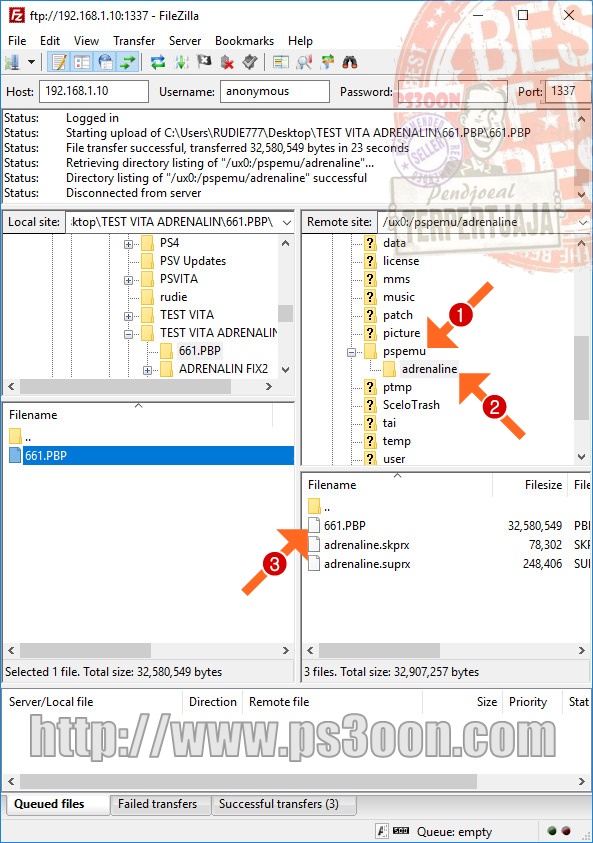The image size is (593, 843).
Task: Select the tai remote folder
Action: (389, 423)
